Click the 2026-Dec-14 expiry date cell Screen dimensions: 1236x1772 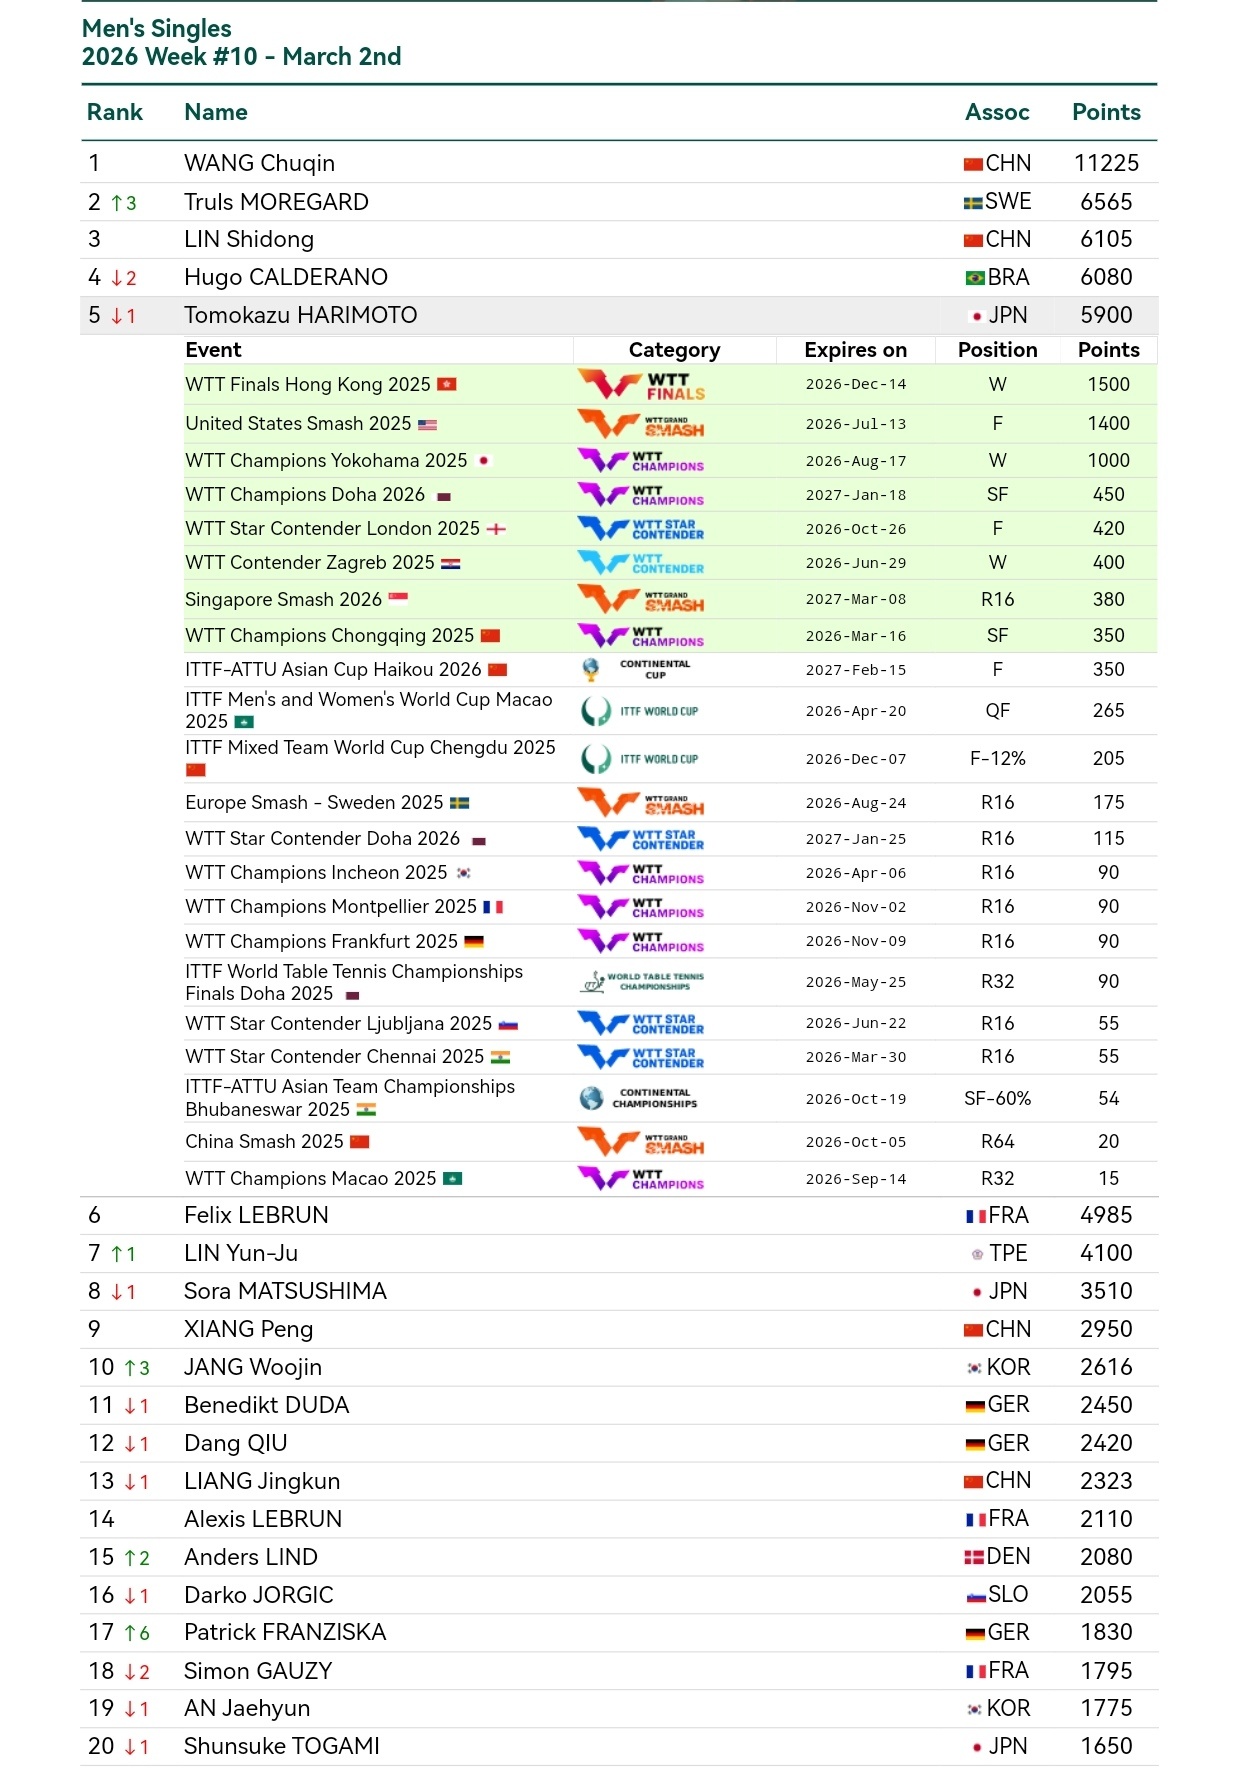pyautogui.click(x=856, y=385)
